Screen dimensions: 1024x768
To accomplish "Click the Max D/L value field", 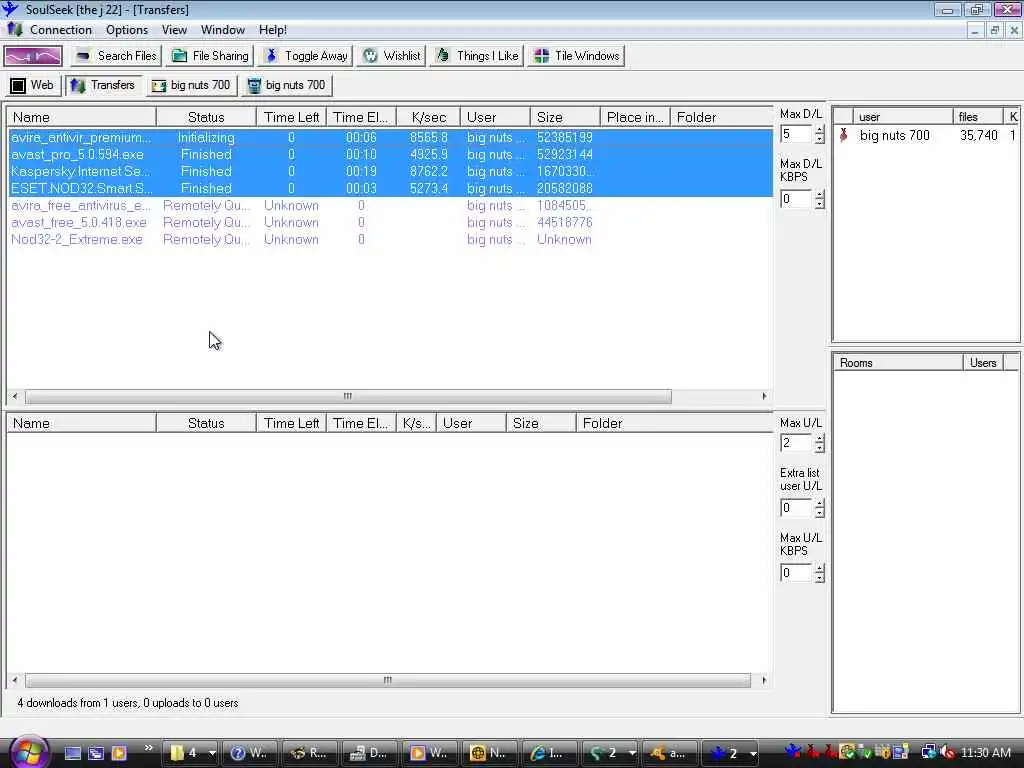I will [796, 135].
